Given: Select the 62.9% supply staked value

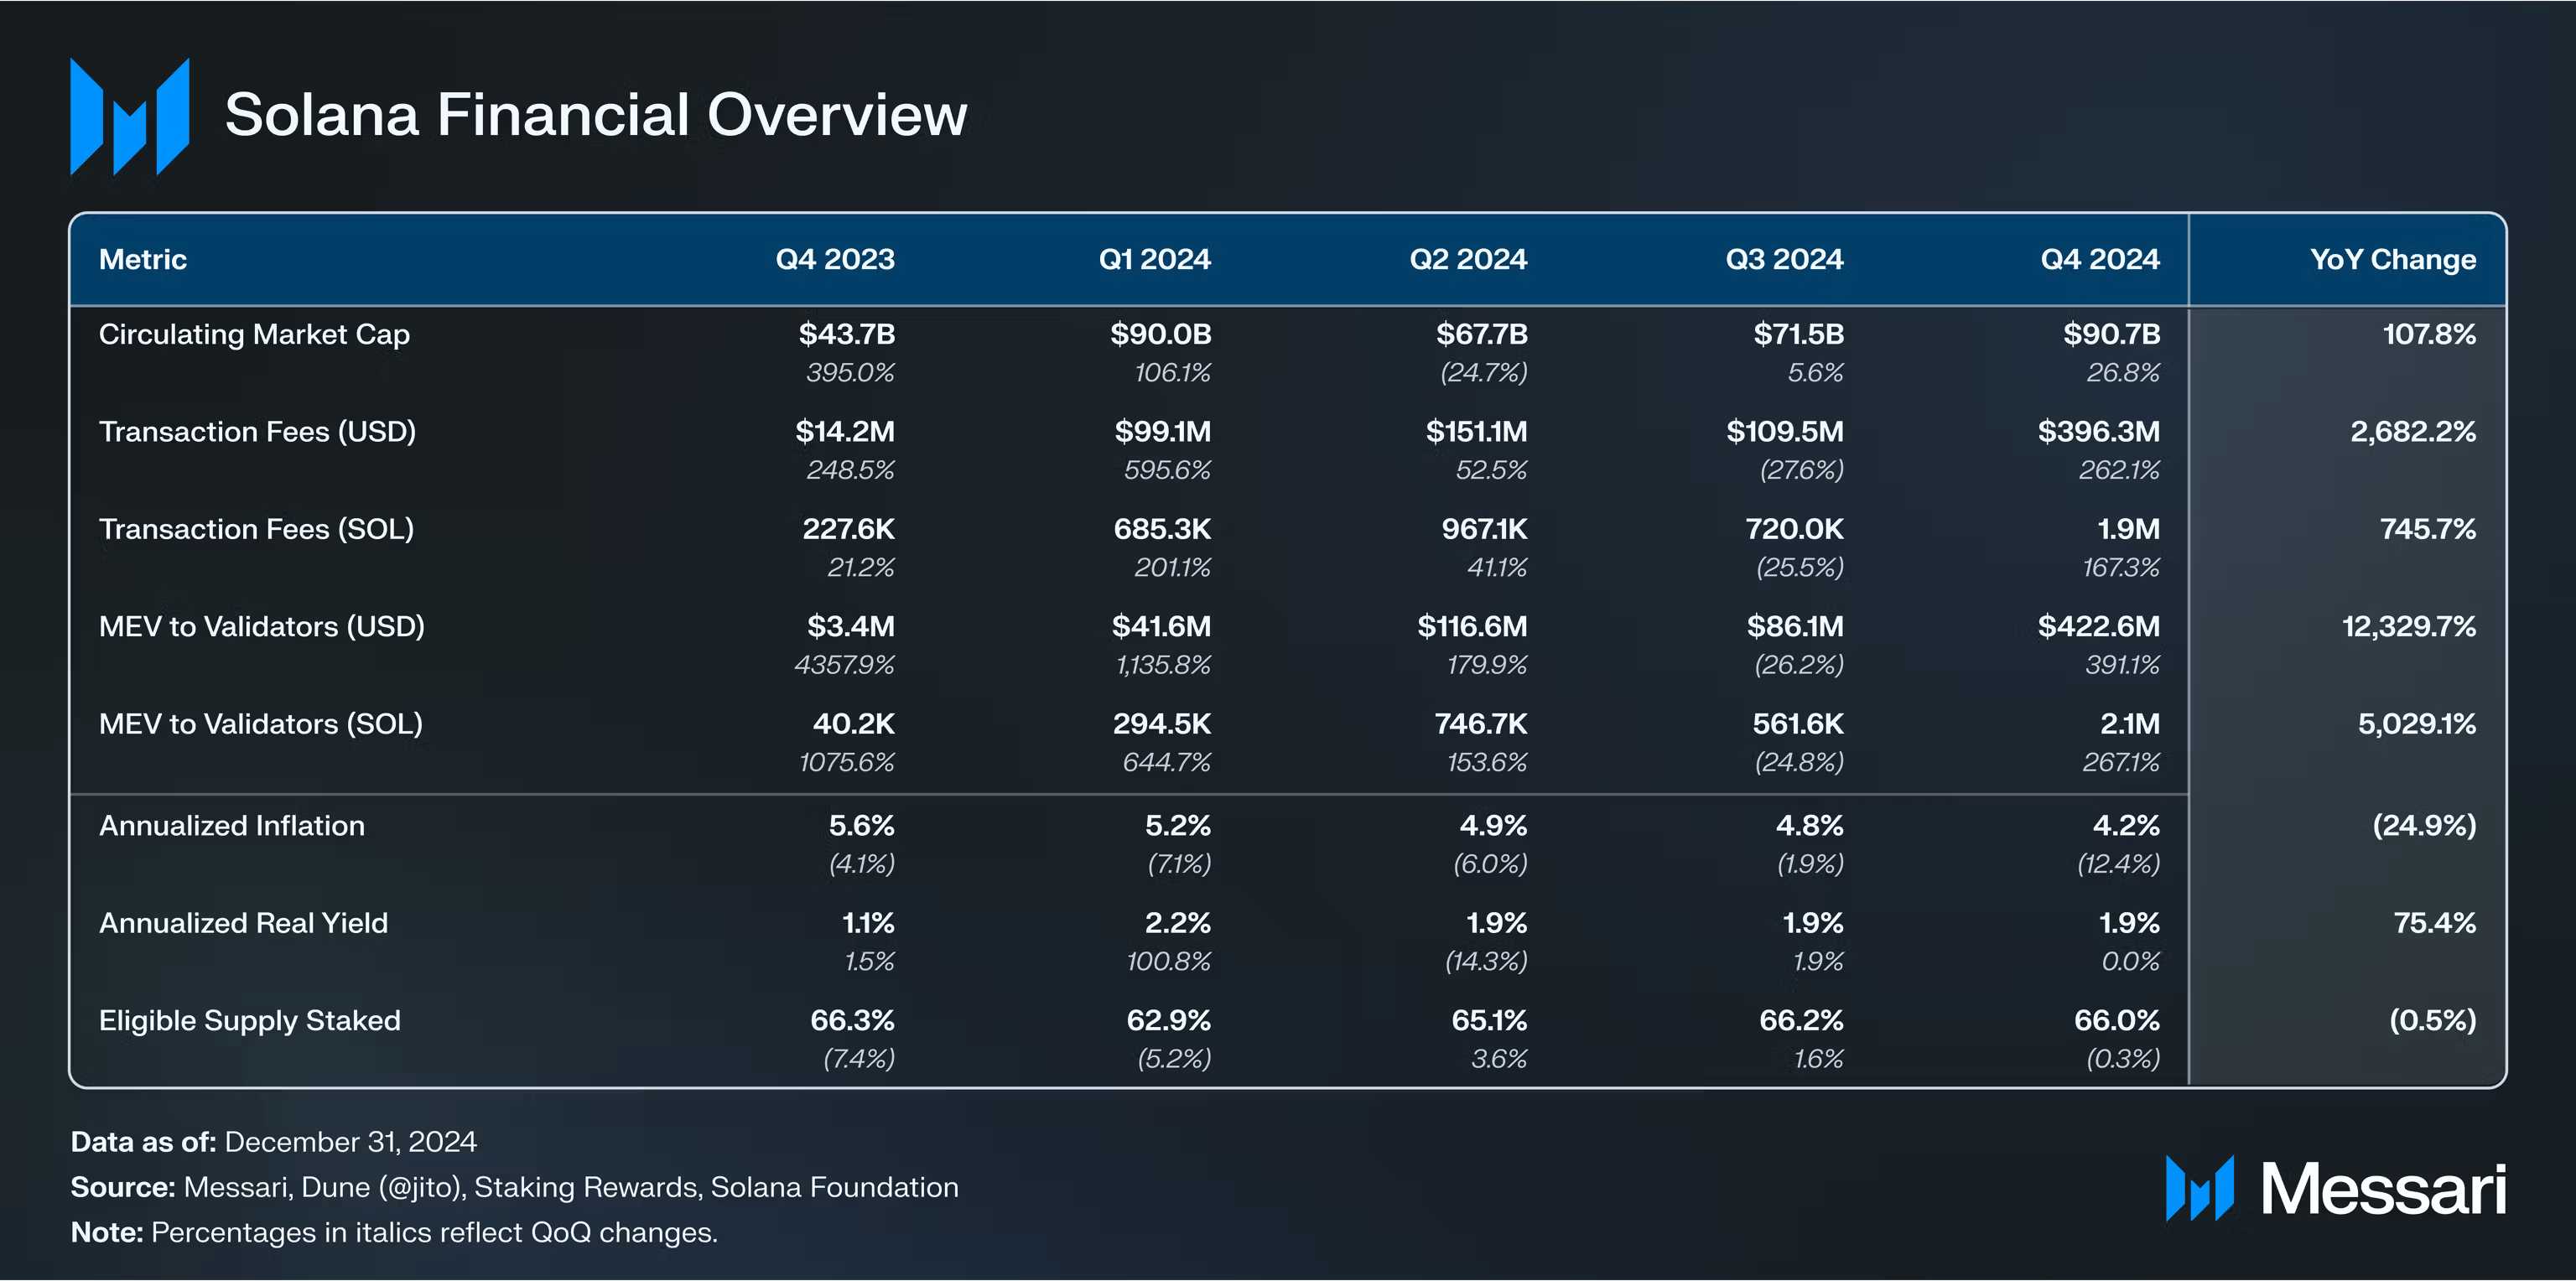Looking at the screenshot, I should (1168, 1021).
